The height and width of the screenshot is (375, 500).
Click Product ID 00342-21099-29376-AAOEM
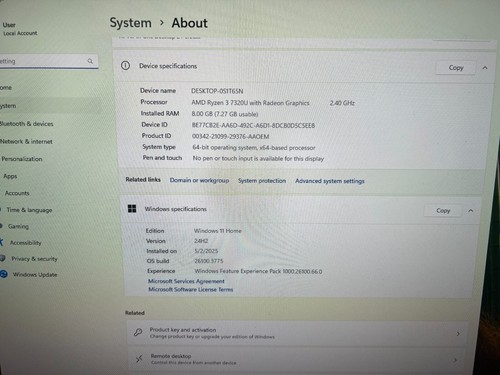[x=231, y=136]
